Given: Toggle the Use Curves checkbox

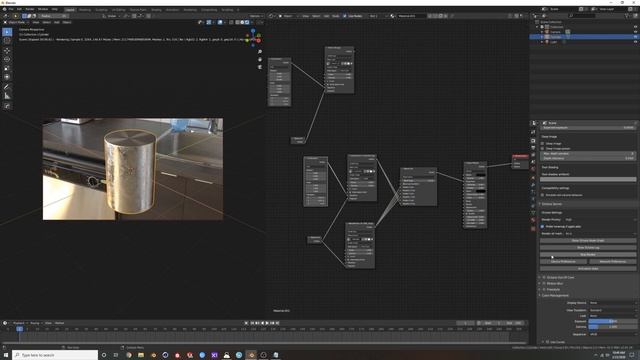Looking at the screenshot, I should [x=547, y=342].
